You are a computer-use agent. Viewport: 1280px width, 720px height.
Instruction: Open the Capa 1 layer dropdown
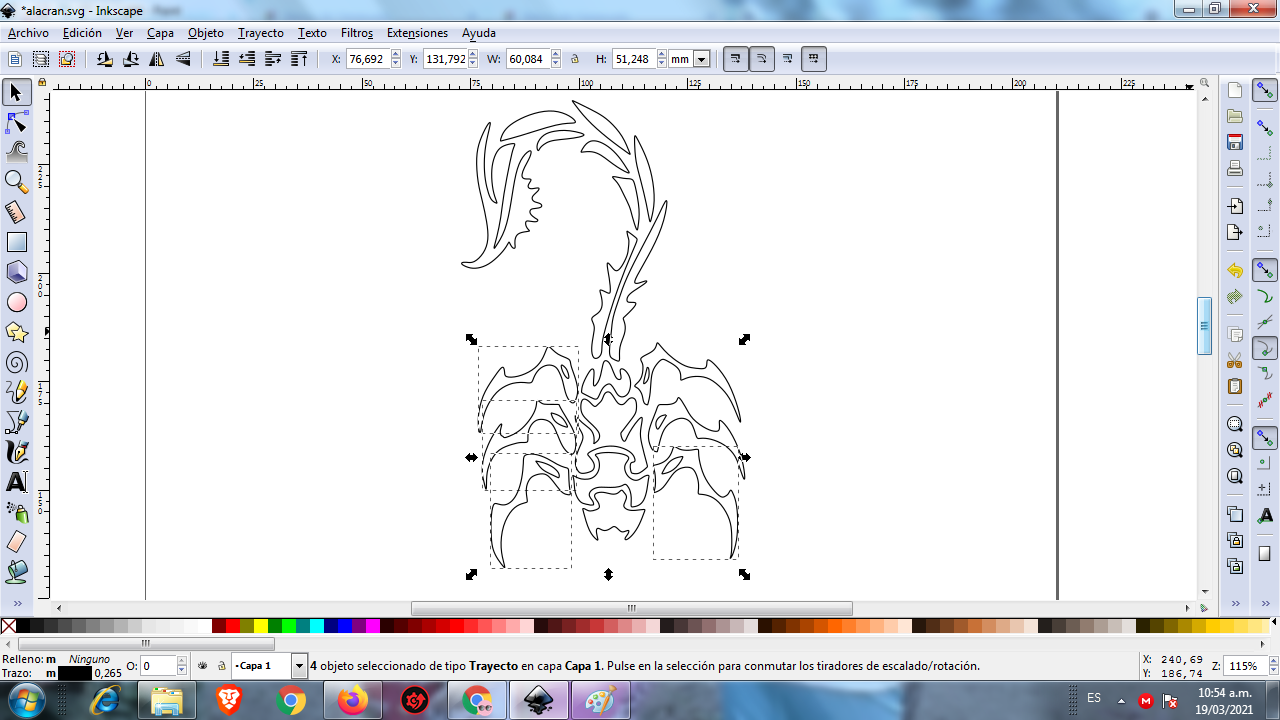click(299, 665)
